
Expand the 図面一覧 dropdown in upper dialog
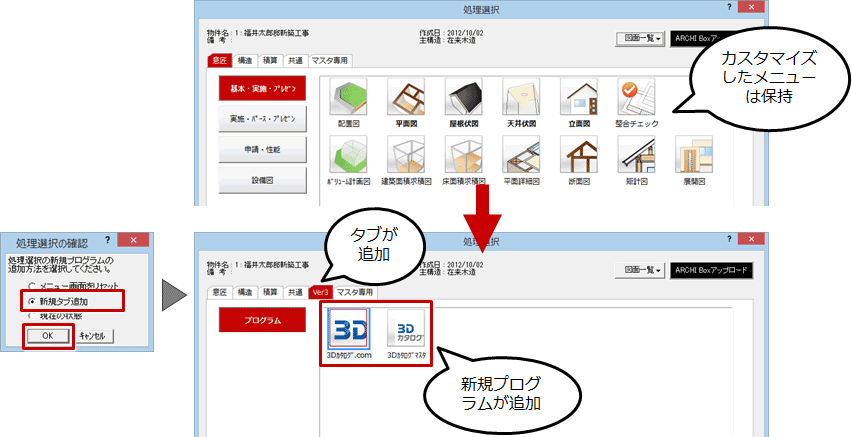[642, 38]
